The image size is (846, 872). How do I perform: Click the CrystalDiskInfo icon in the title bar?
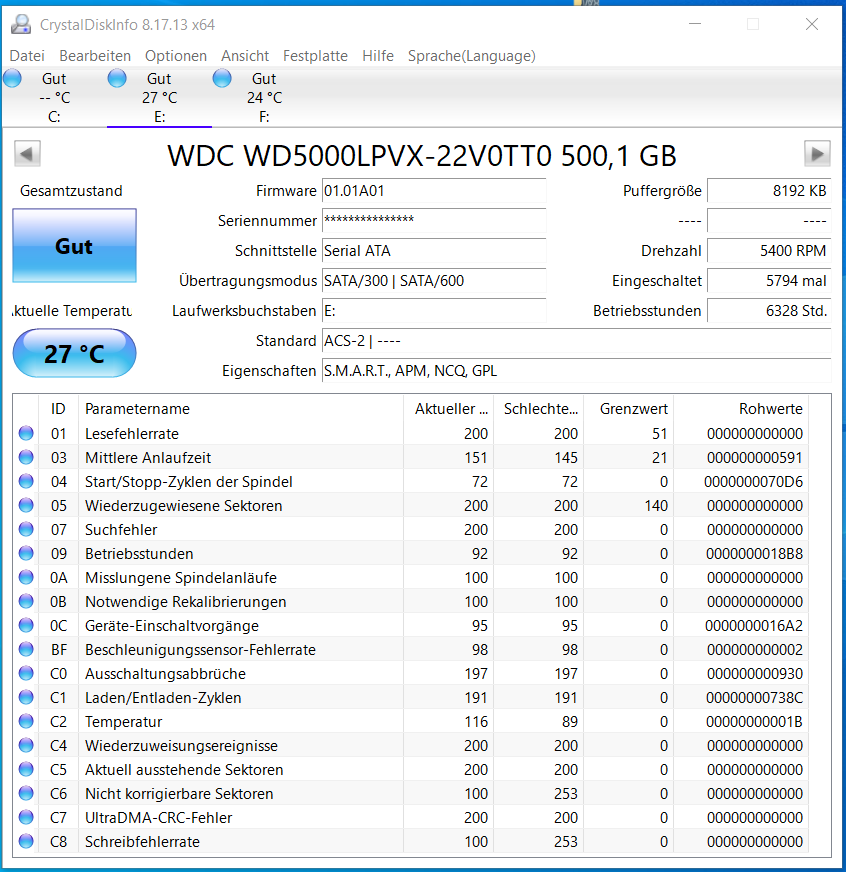click(21, 23)
